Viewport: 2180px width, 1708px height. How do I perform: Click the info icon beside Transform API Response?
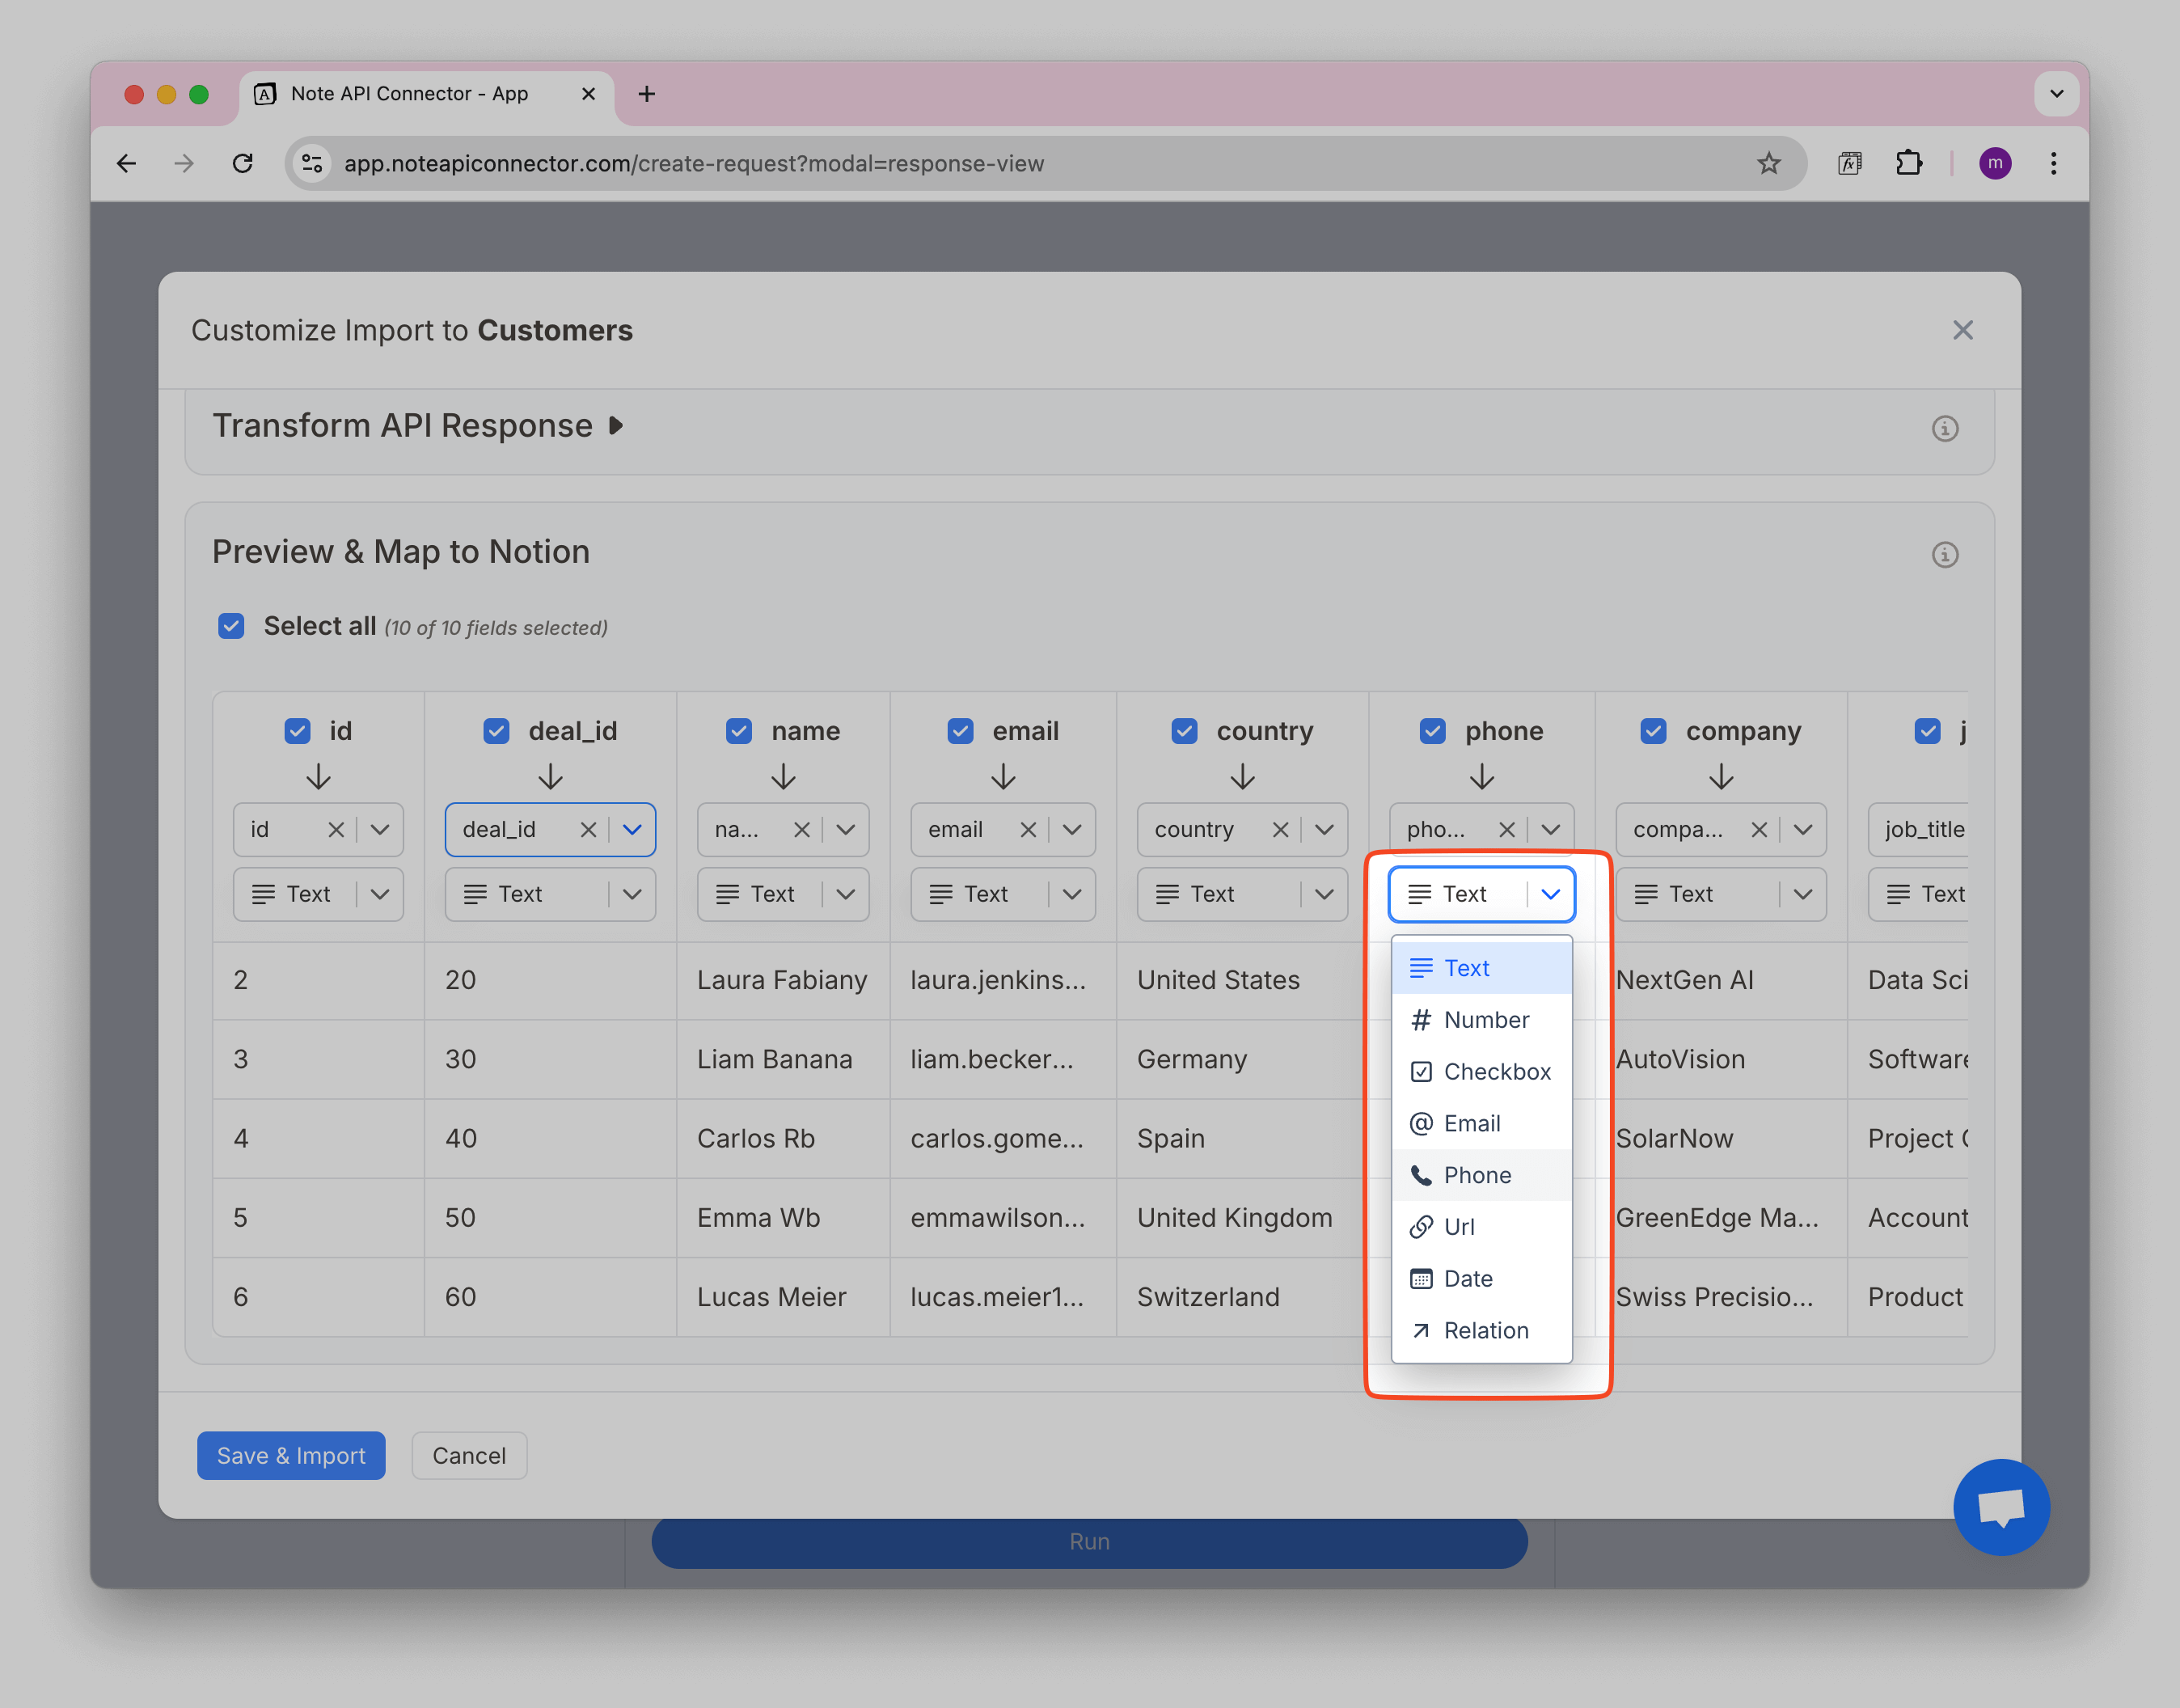click(1944, 429)
